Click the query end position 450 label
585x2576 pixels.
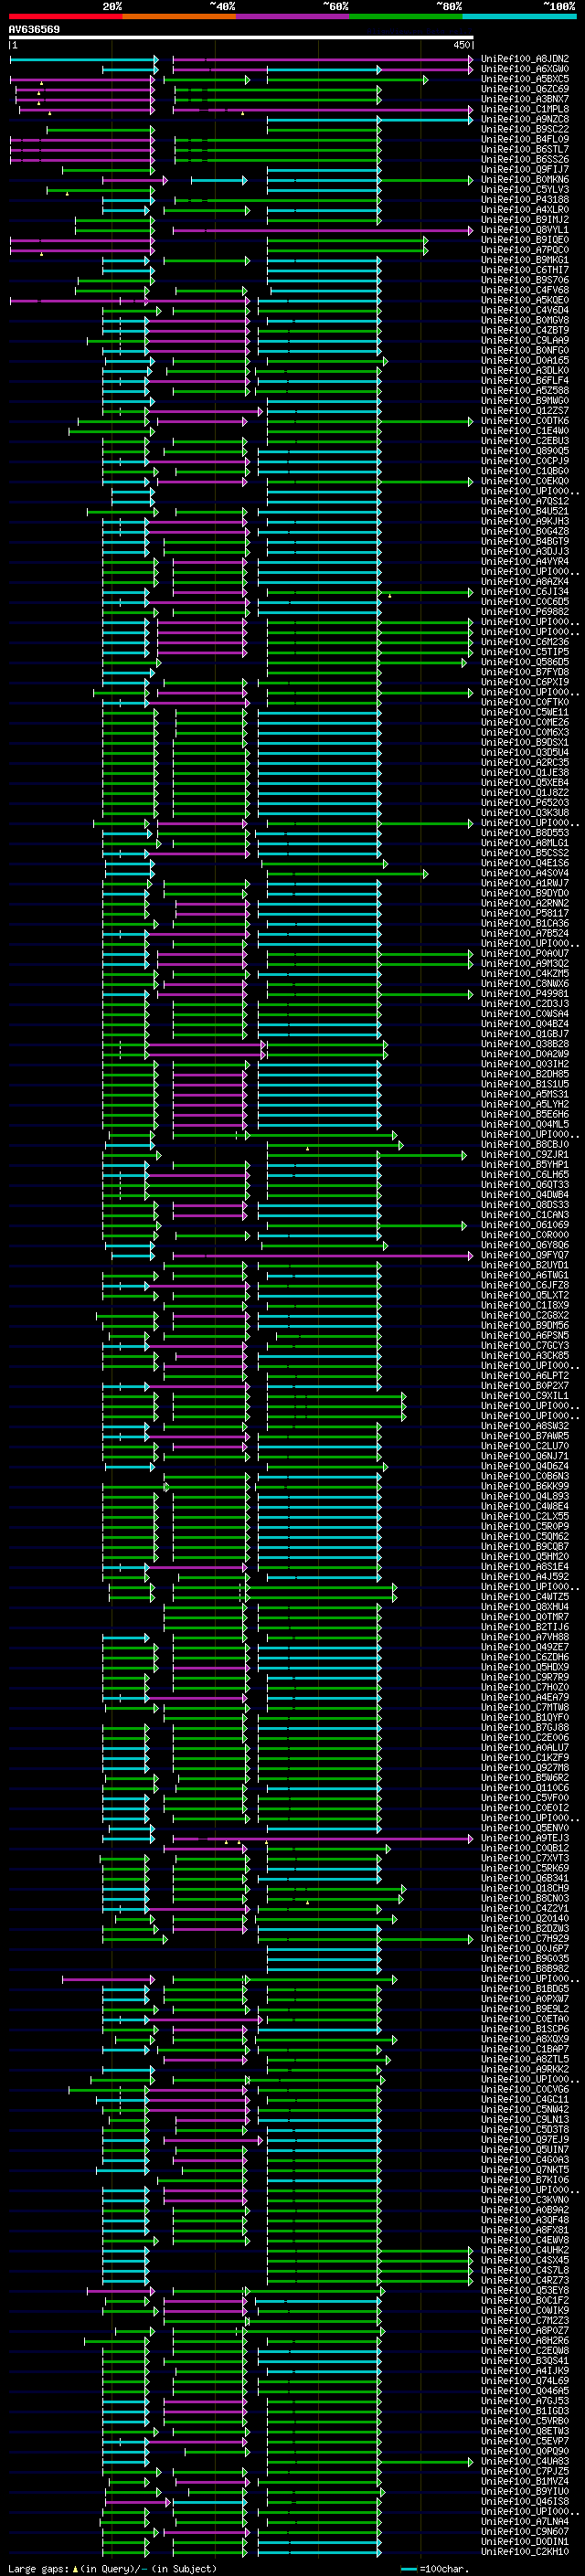click(x=462, y=45)
